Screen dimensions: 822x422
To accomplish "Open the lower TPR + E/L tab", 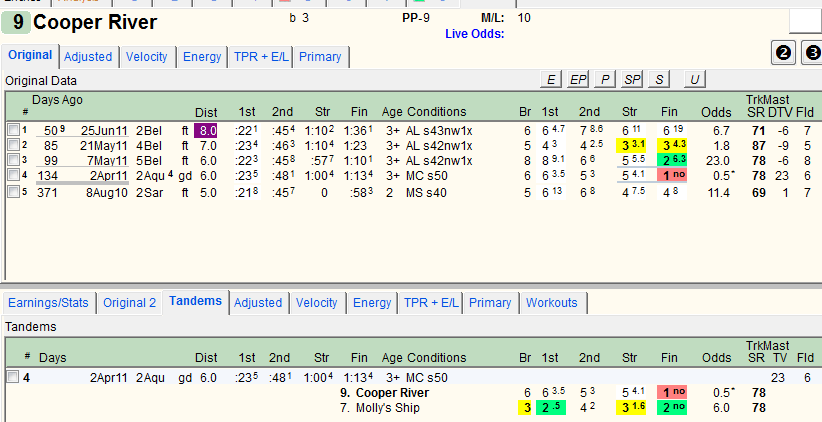I will click(430, 303).
